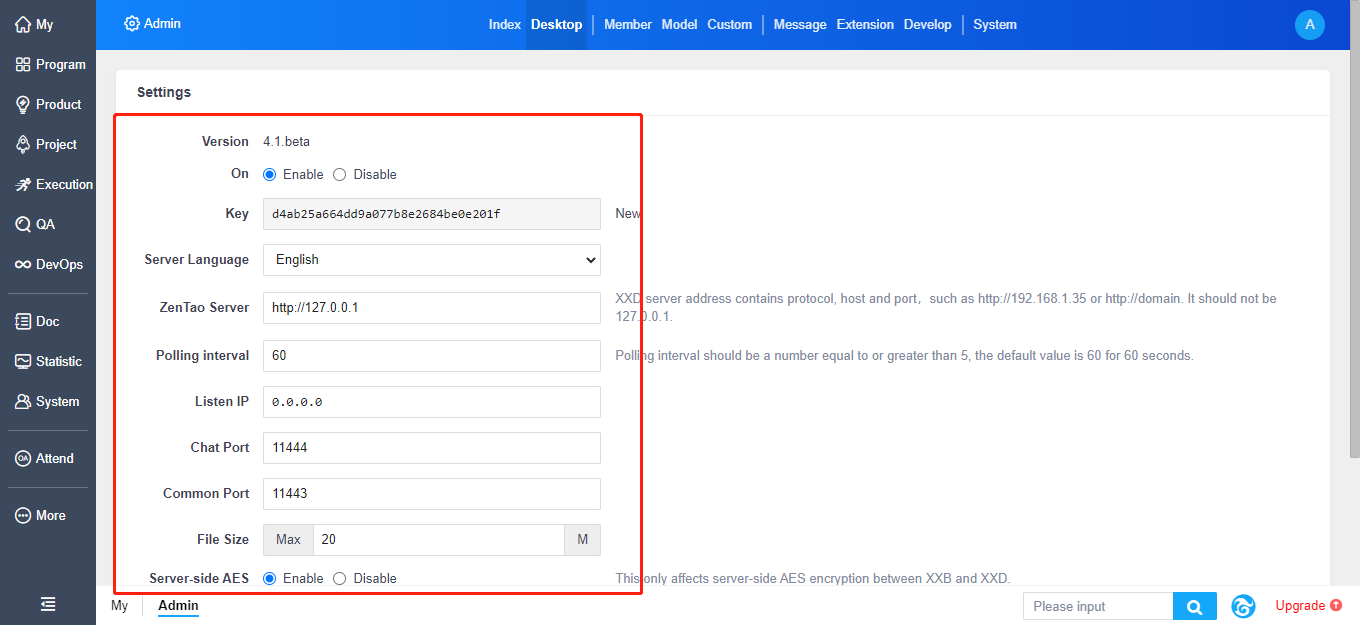Expand the Server Language dropdown
The height and width of the screenshot is (625, 1360).
click(431, 259)
